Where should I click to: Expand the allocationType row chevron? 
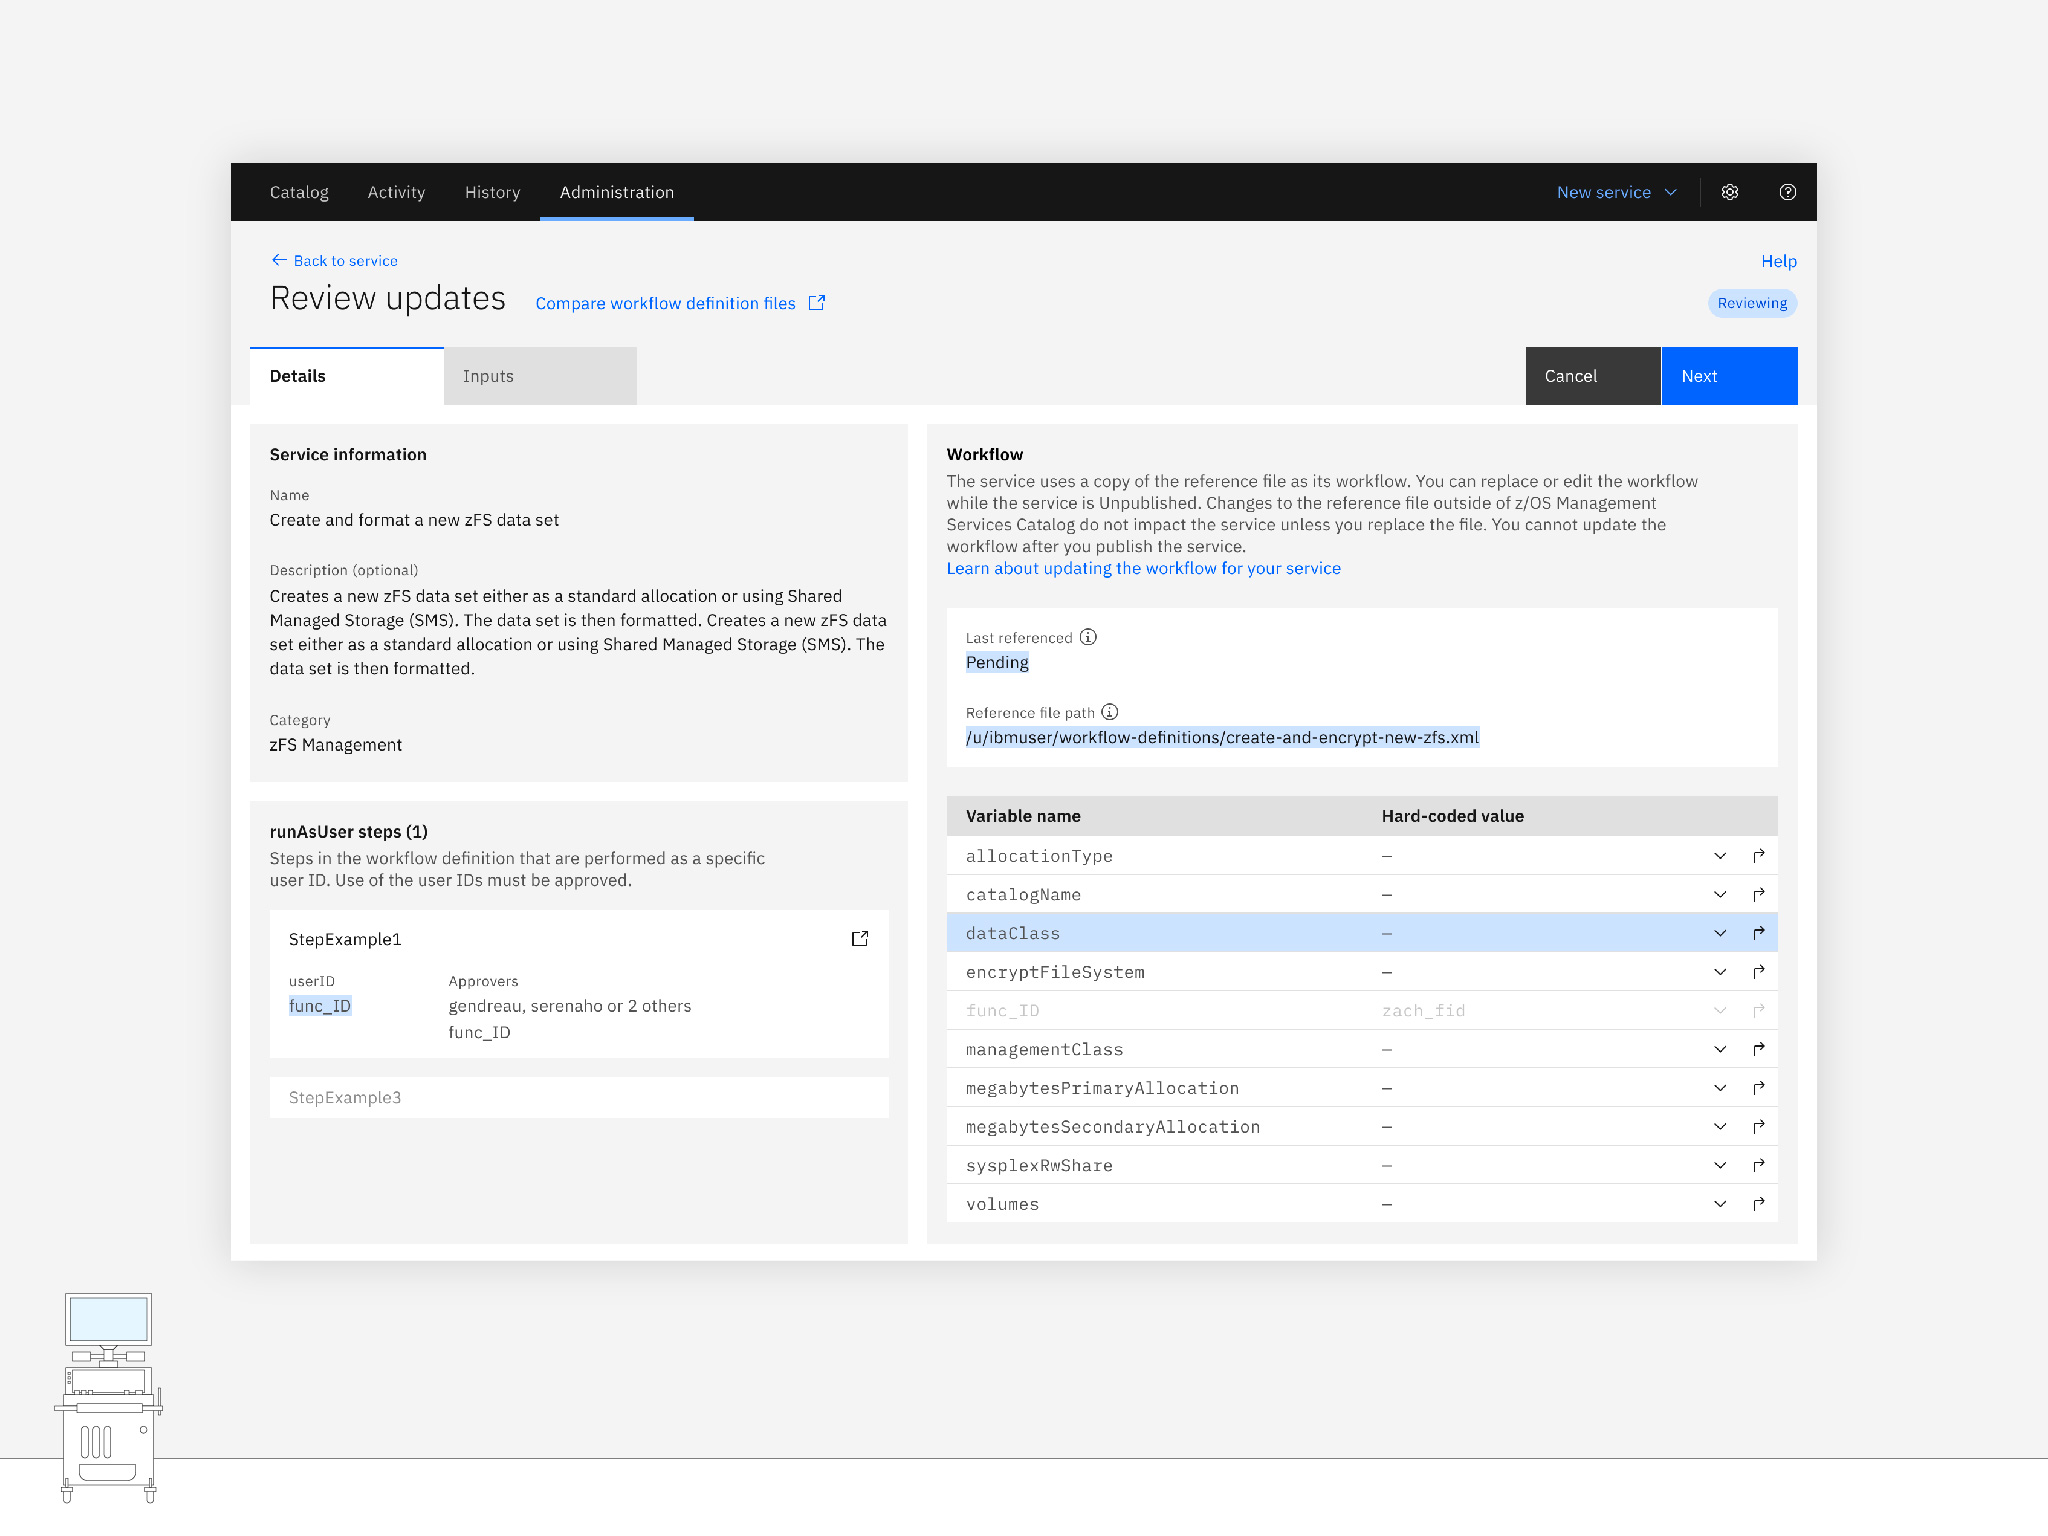[x=1720, y=856]
